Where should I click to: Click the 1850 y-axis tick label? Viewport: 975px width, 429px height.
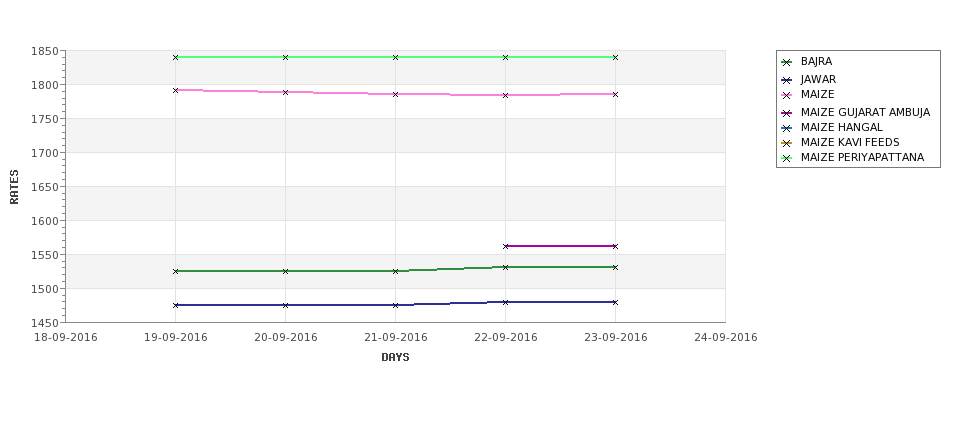(45, 52)
